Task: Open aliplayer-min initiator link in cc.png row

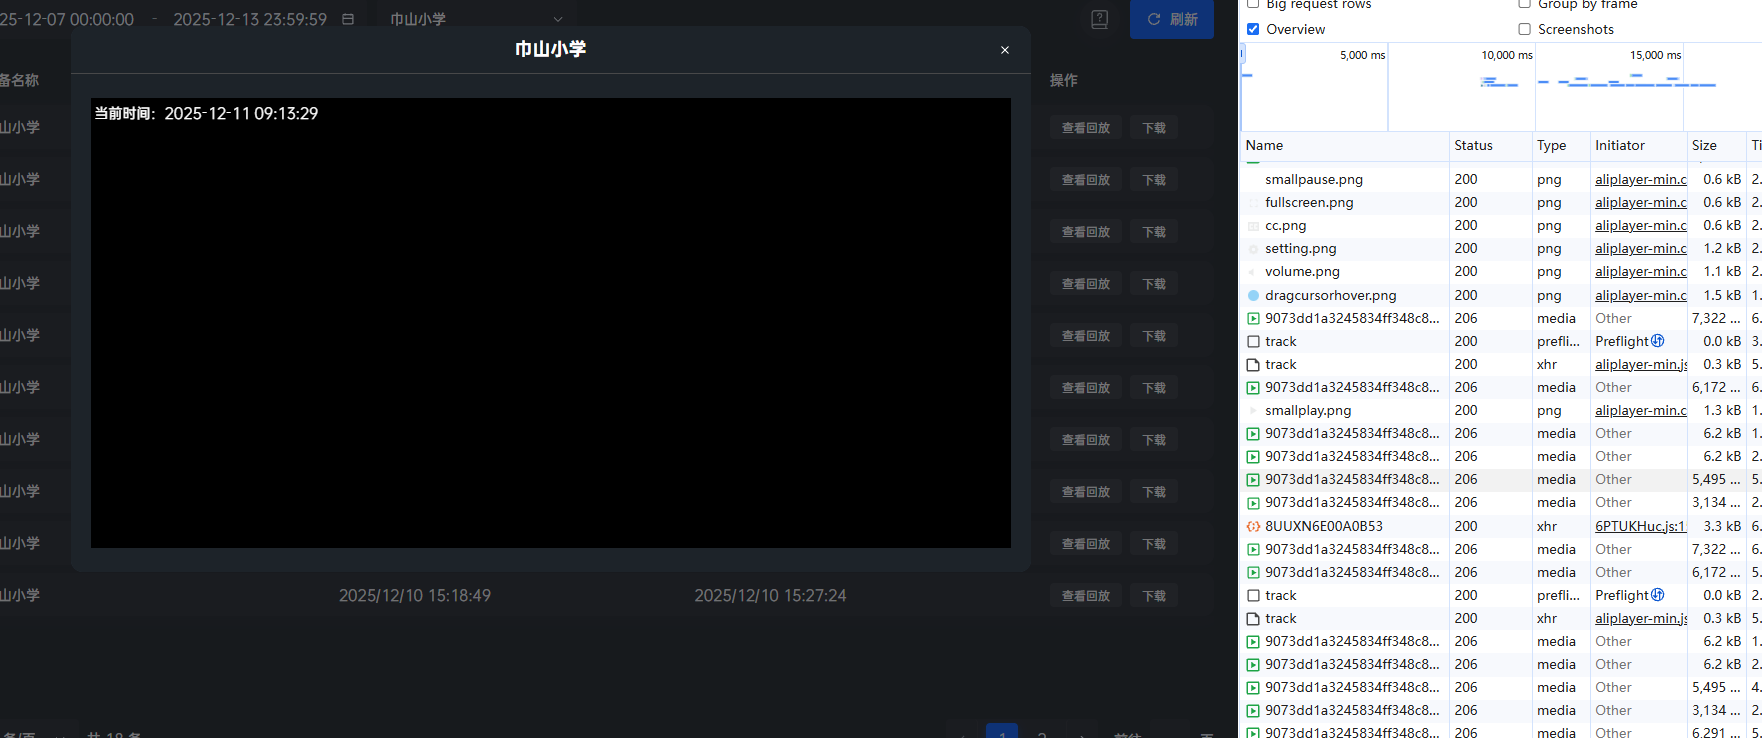Action: 1641,226
